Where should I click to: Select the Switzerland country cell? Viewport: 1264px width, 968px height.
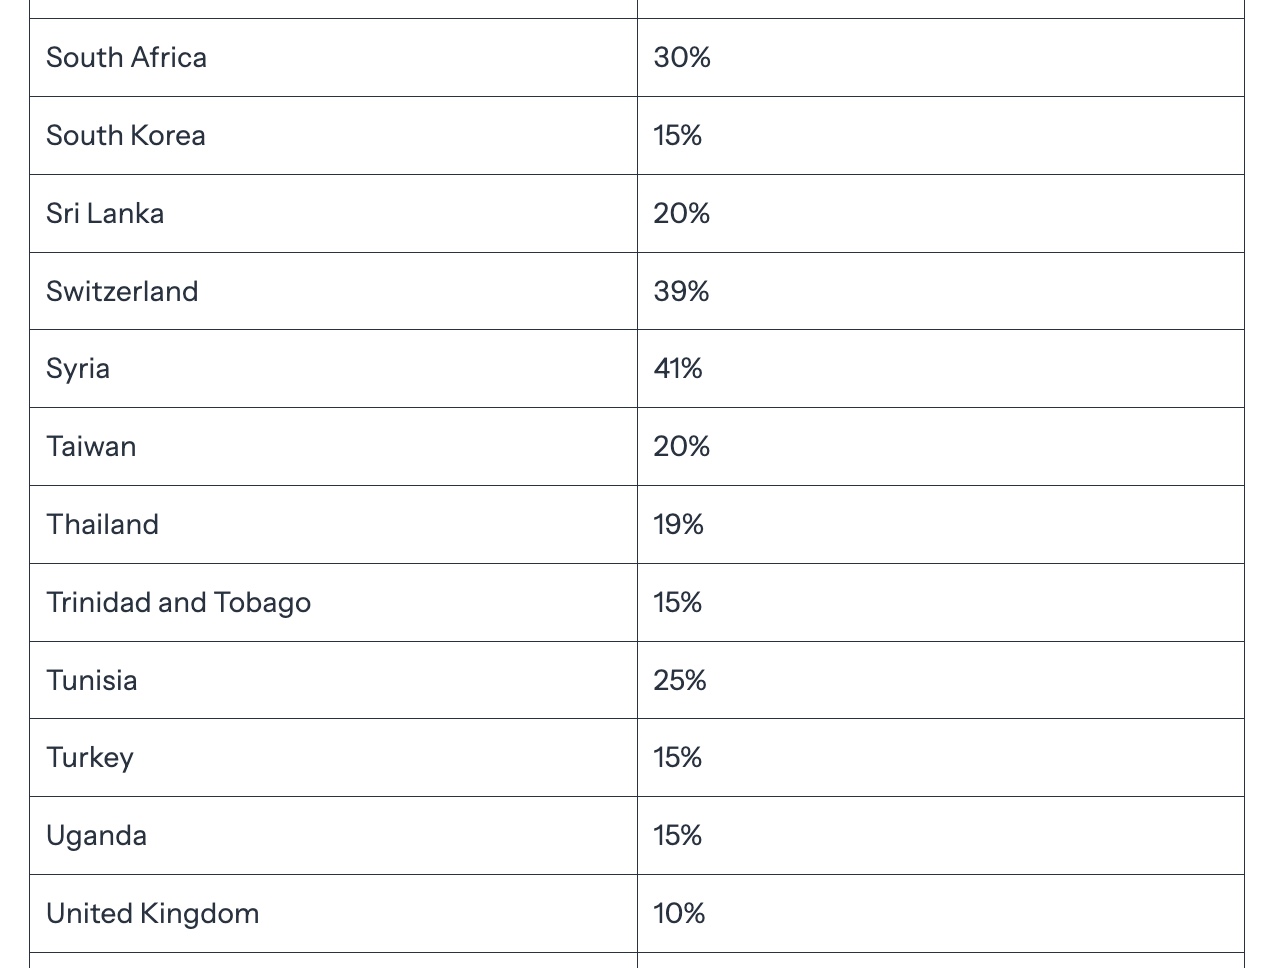333,292
